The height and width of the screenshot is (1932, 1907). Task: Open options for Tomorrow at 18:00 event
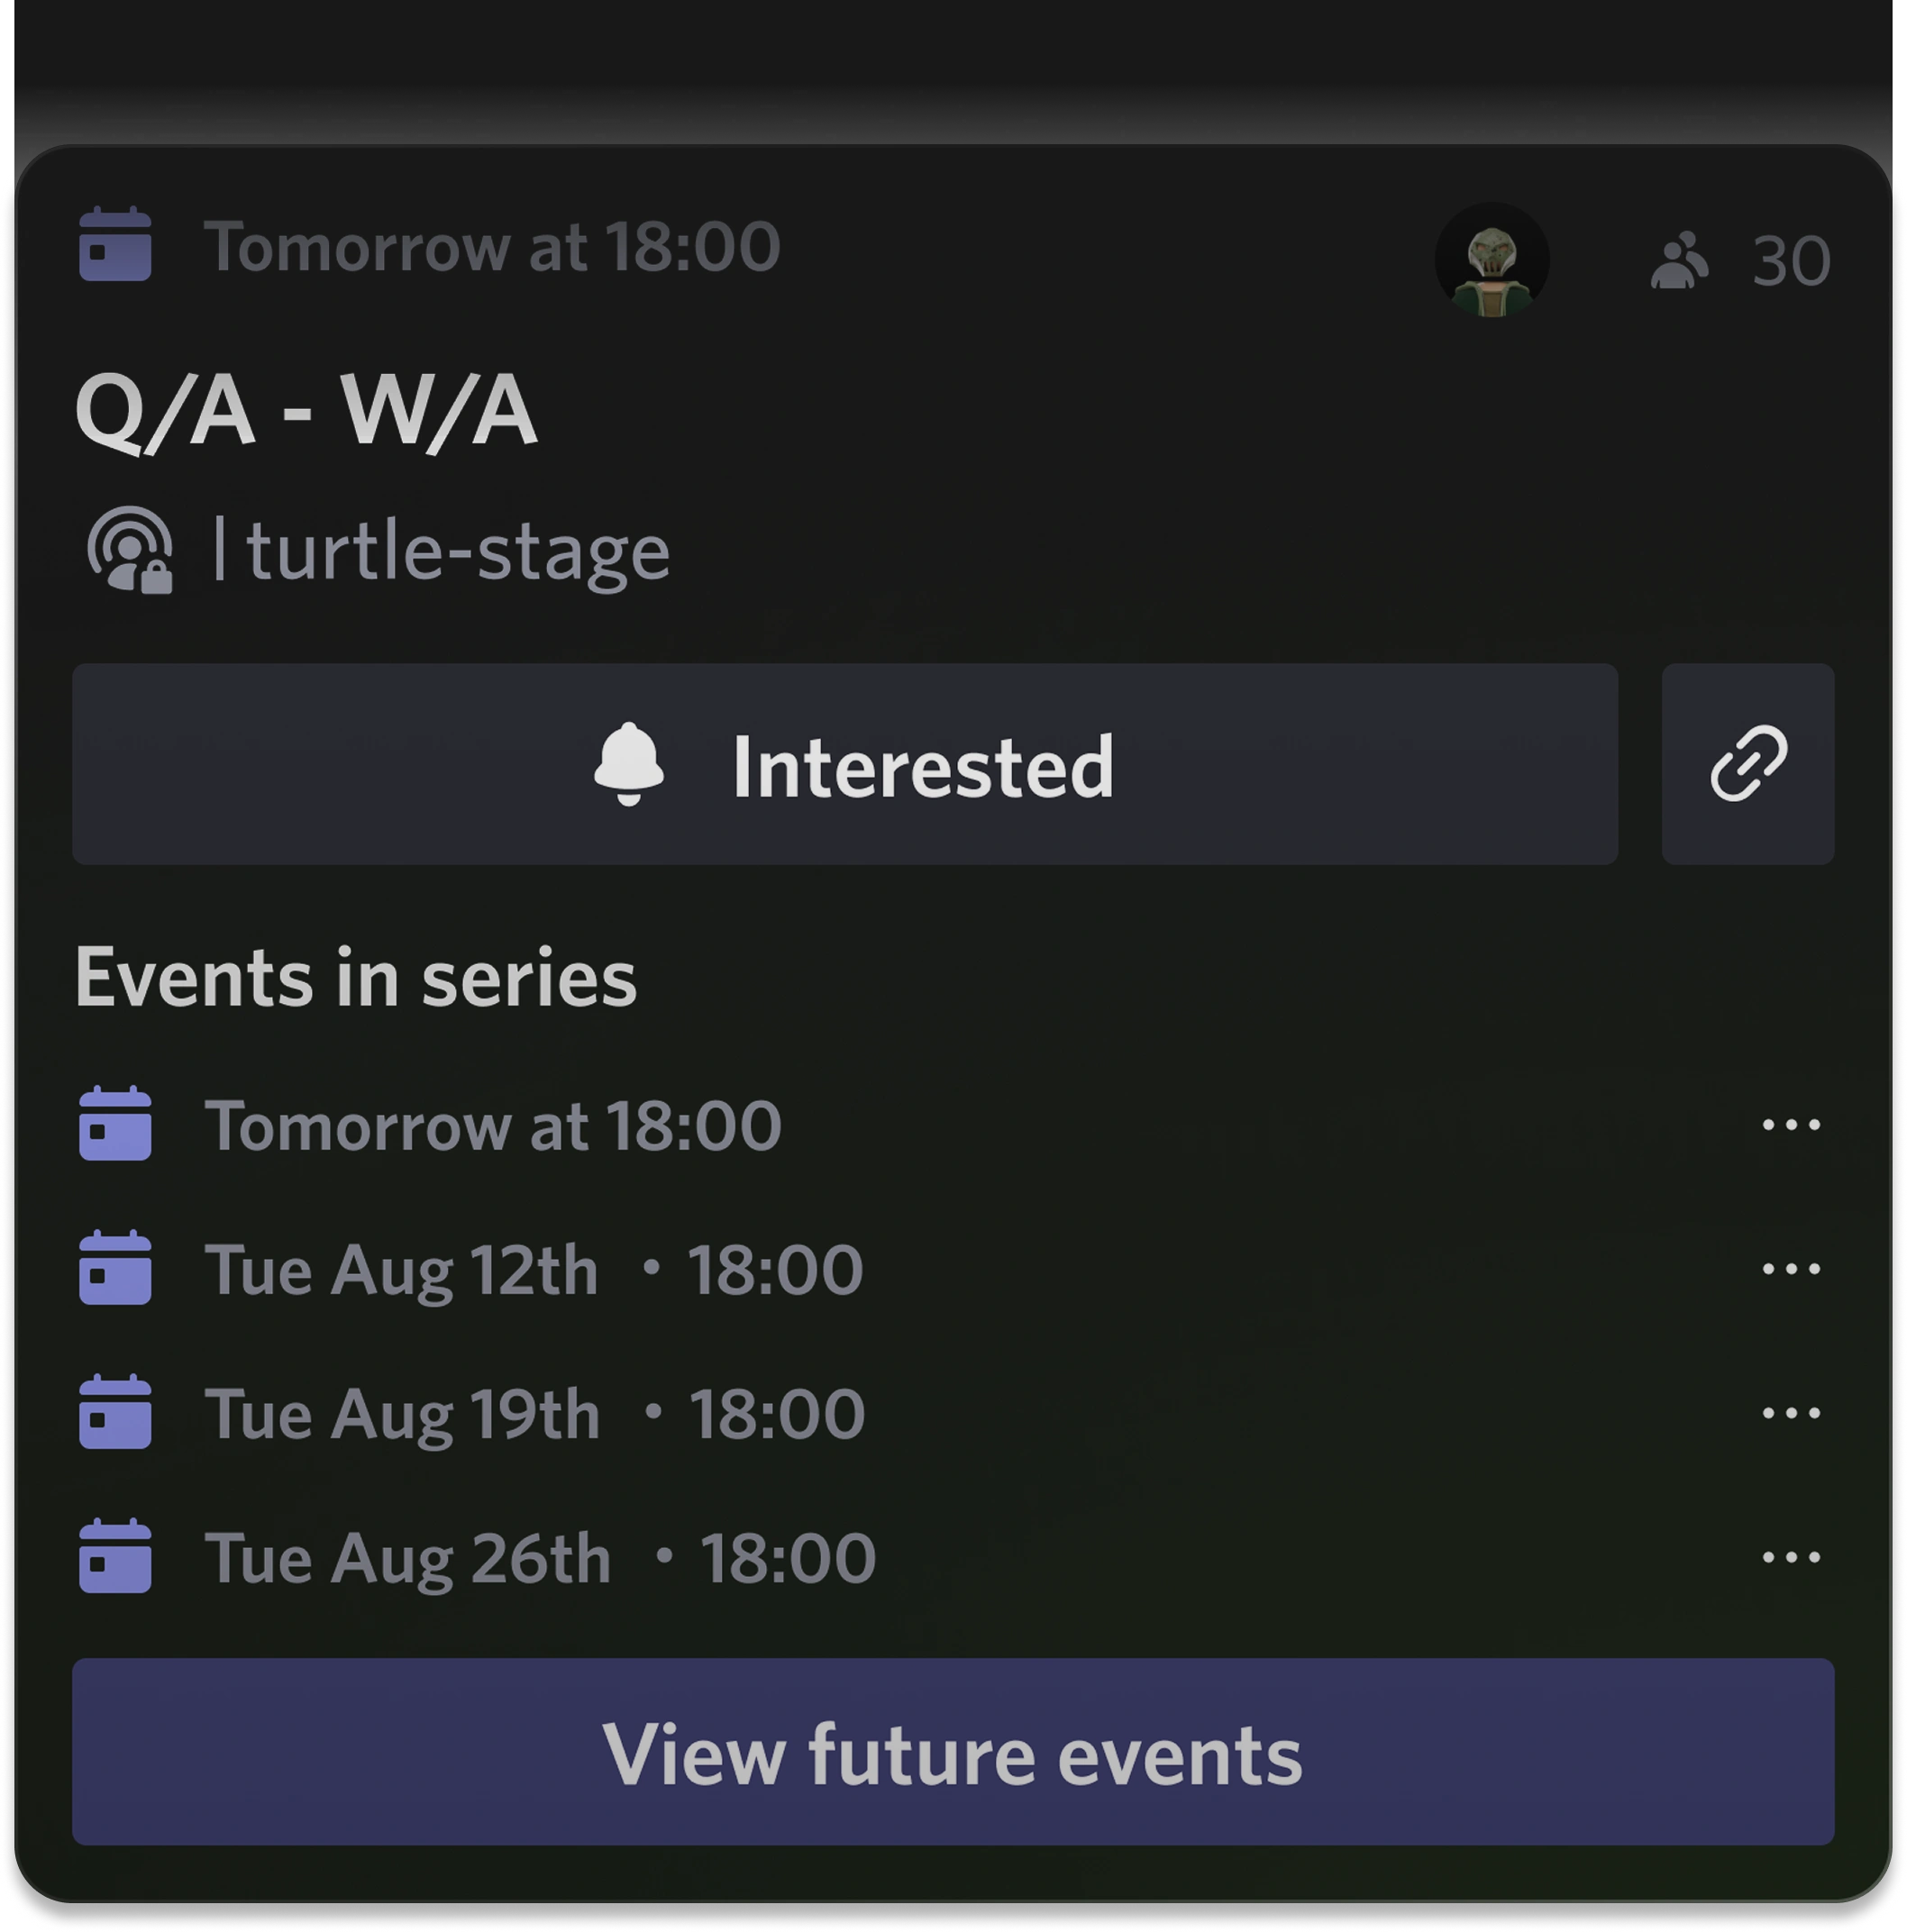coord(1790,1125)
